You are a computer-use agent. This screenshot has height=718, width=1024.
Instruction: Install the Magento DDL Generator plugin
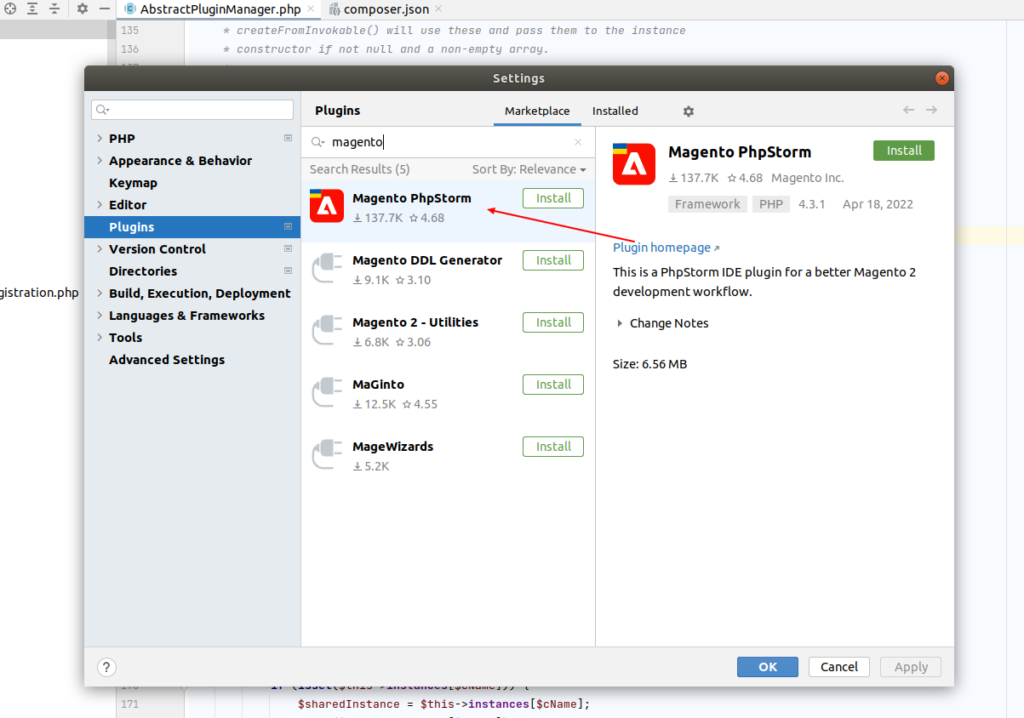point(553,261)
